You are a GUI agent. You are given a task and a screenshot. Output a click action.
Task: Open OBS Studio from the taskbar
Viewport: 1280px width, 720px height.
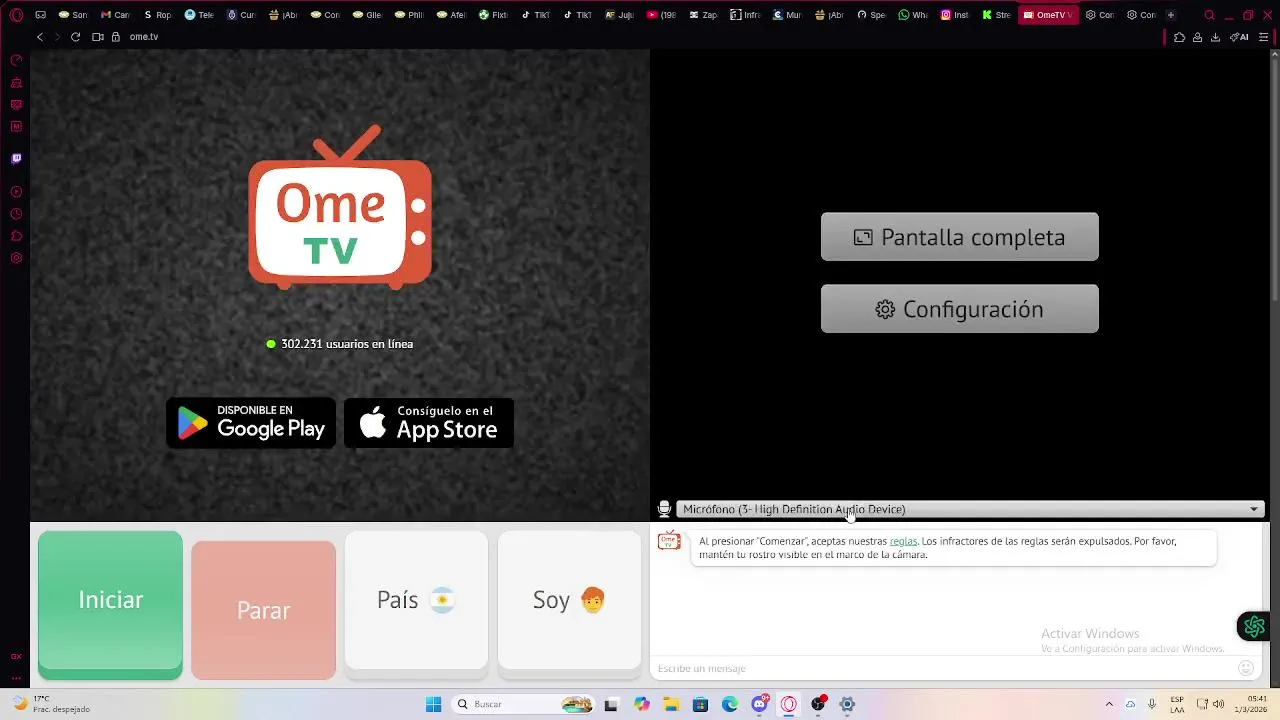pos(819,705)
